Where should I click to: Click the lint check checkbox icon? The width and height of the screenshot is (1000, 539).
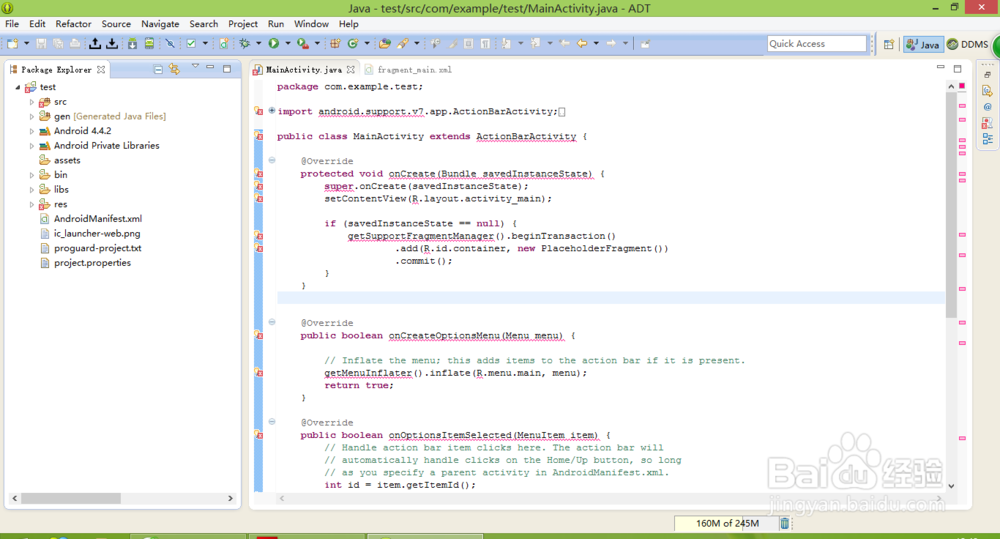pyautogui.click(x=191, y=43)
